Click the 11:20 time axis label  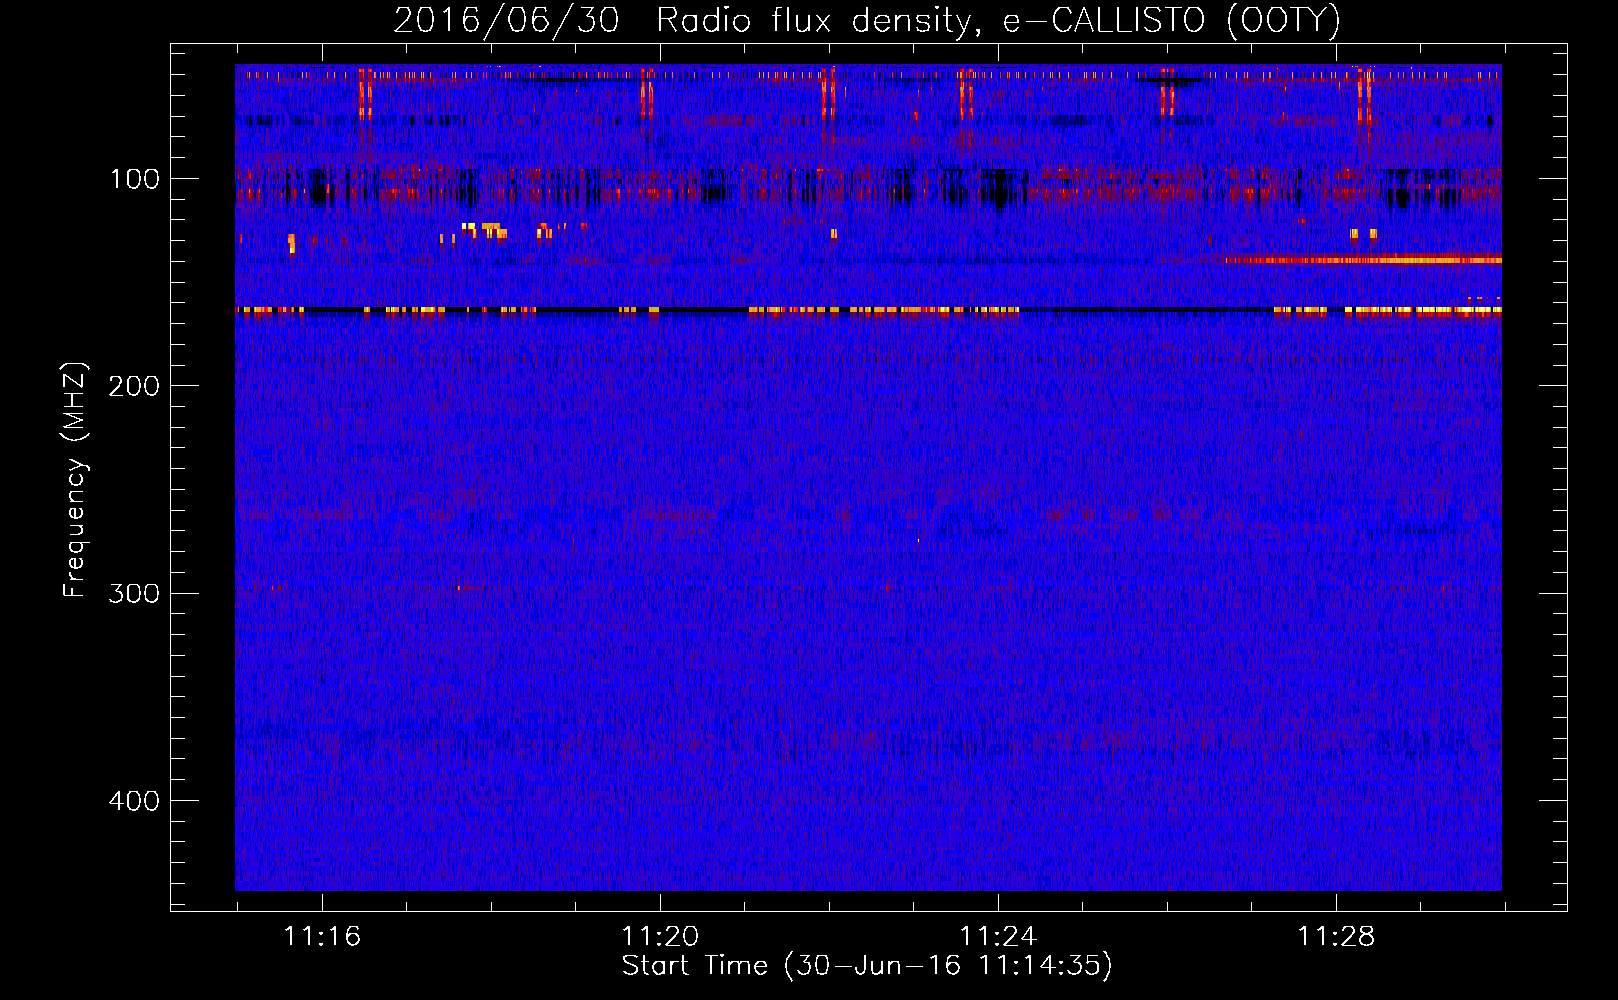(660, 937)
